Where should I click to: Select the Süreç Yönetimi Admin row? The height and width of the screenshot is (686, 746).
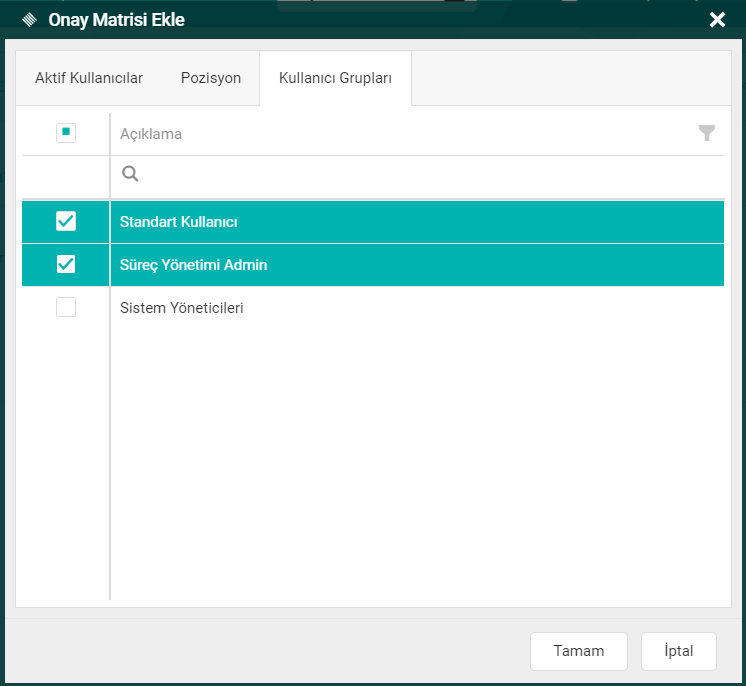[x=400, y=265]
